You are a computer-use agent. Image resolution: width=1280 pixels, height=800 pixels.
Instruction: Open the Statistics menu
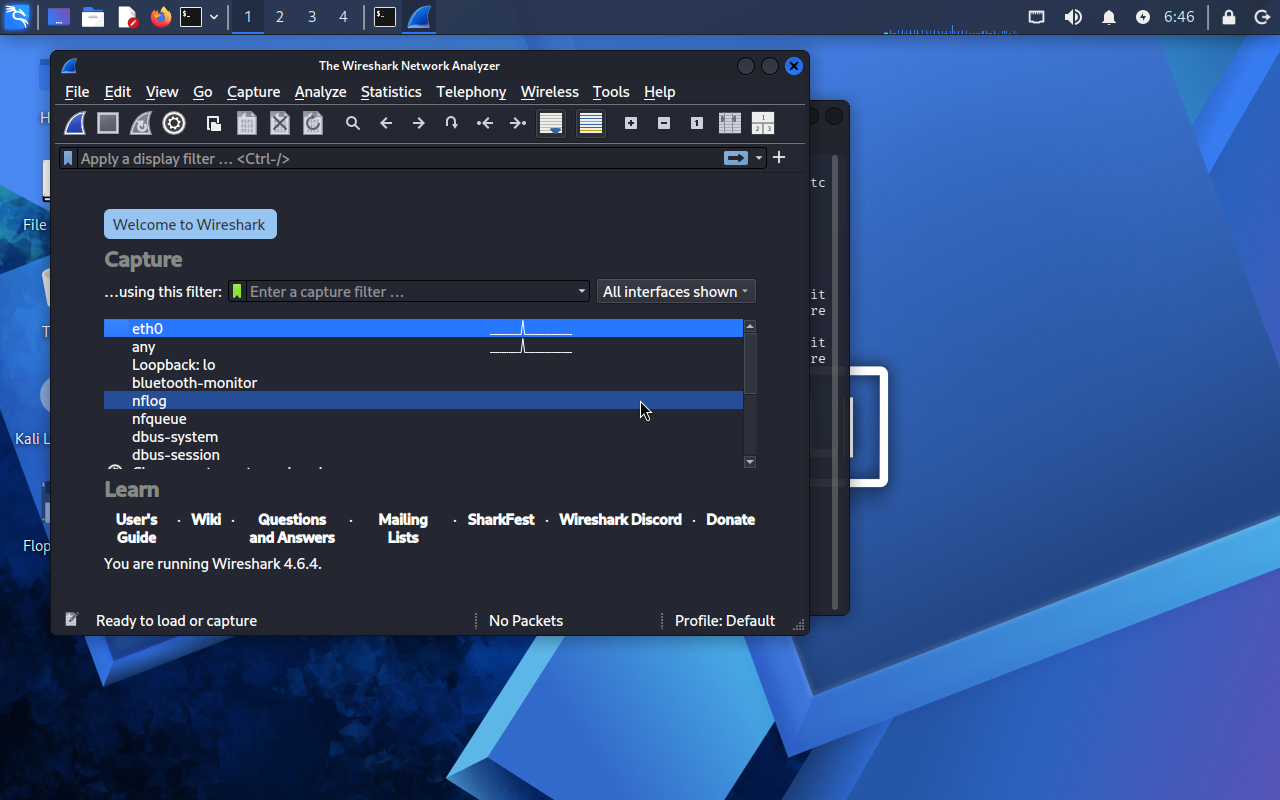390,92
